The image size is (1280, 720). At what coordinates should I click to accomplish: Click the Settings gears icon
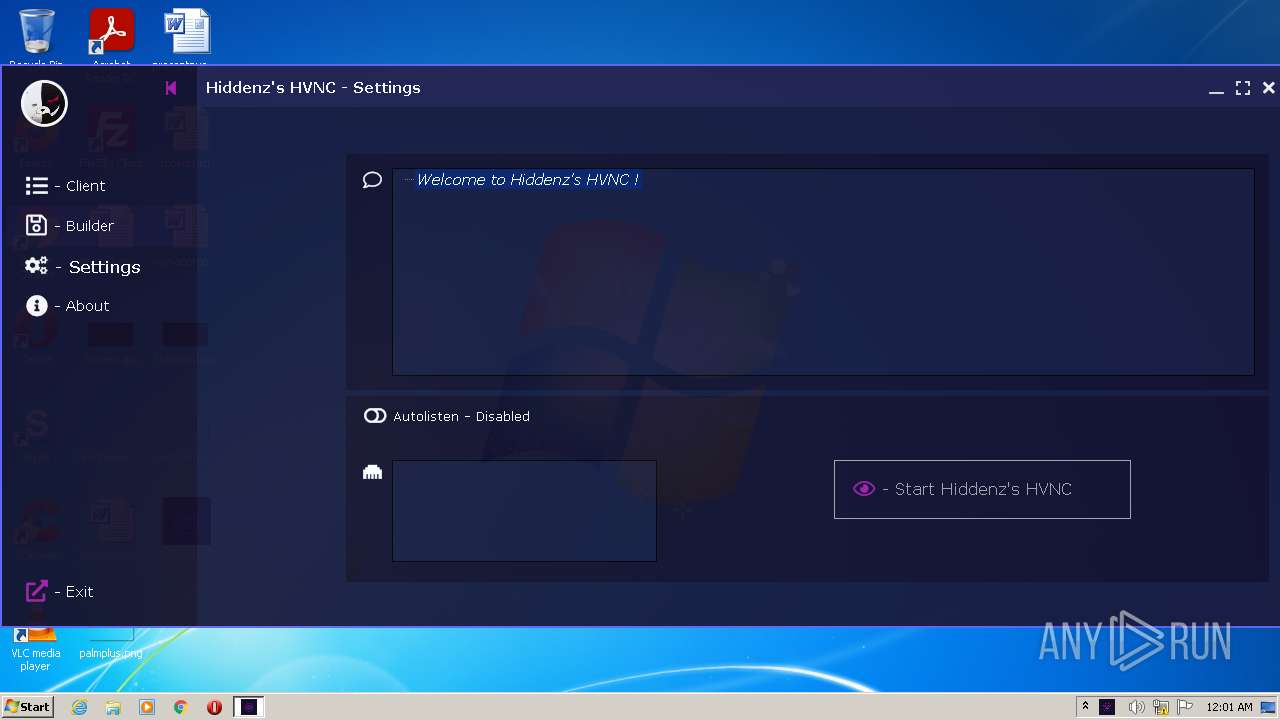pos(36,266)
